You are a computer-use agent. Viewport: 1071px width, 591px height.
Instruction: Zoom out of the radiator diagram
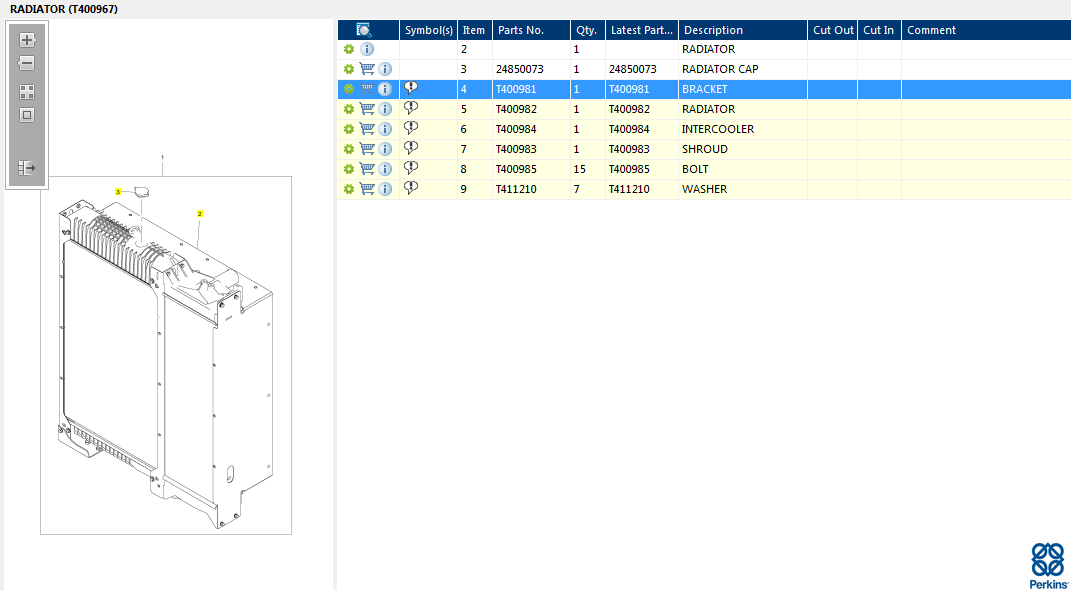pyautogui.click(x=27, y=63)
